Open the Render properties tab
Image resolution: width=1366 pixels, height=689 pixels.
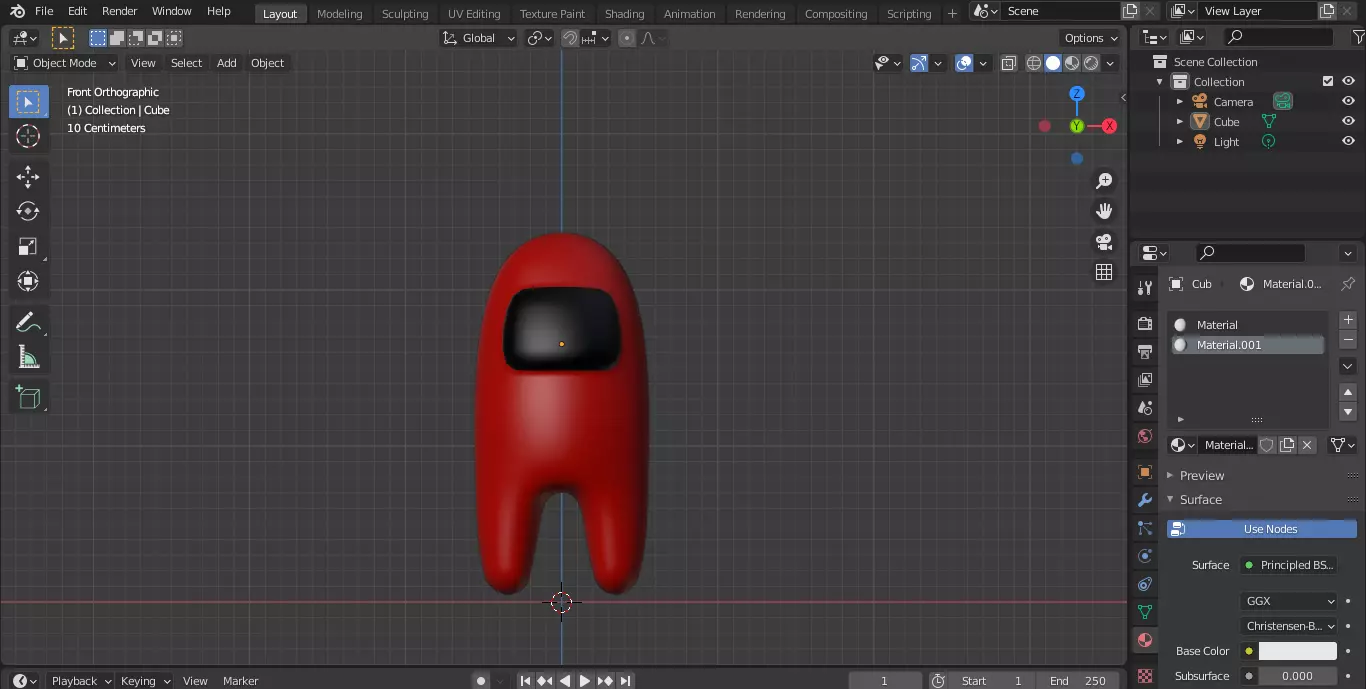point(1145,323)
